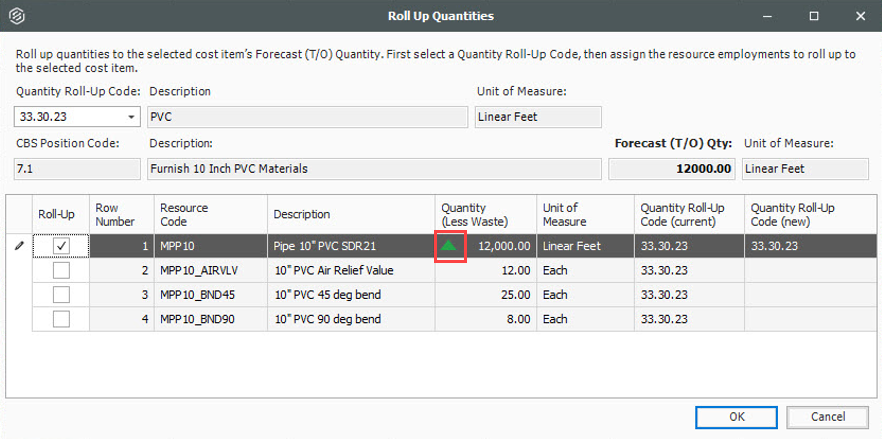Click the app logo icon in title bar
Viewport: 882px width, 439px height.
click(x=17, y=17)
